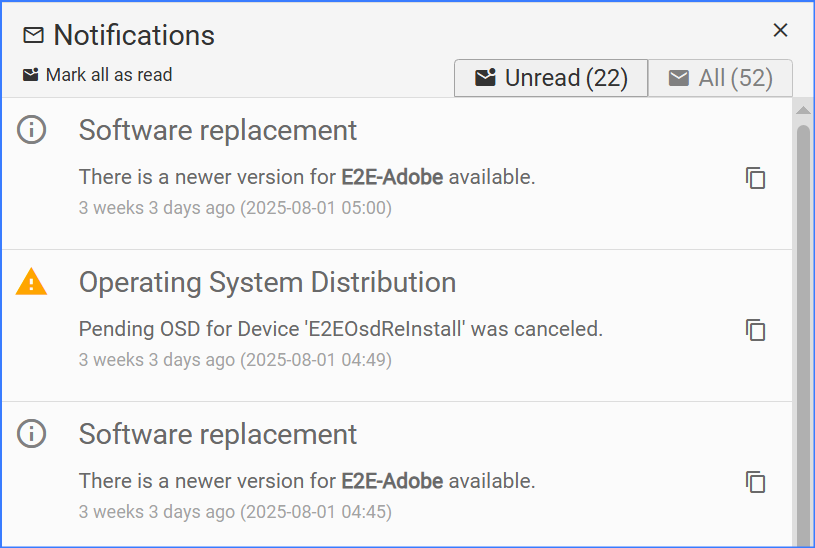The width and height of the screenshot is (815, 548).
Task: Select the Software replacement title from 04:45
Action: [x=218, y=435]
